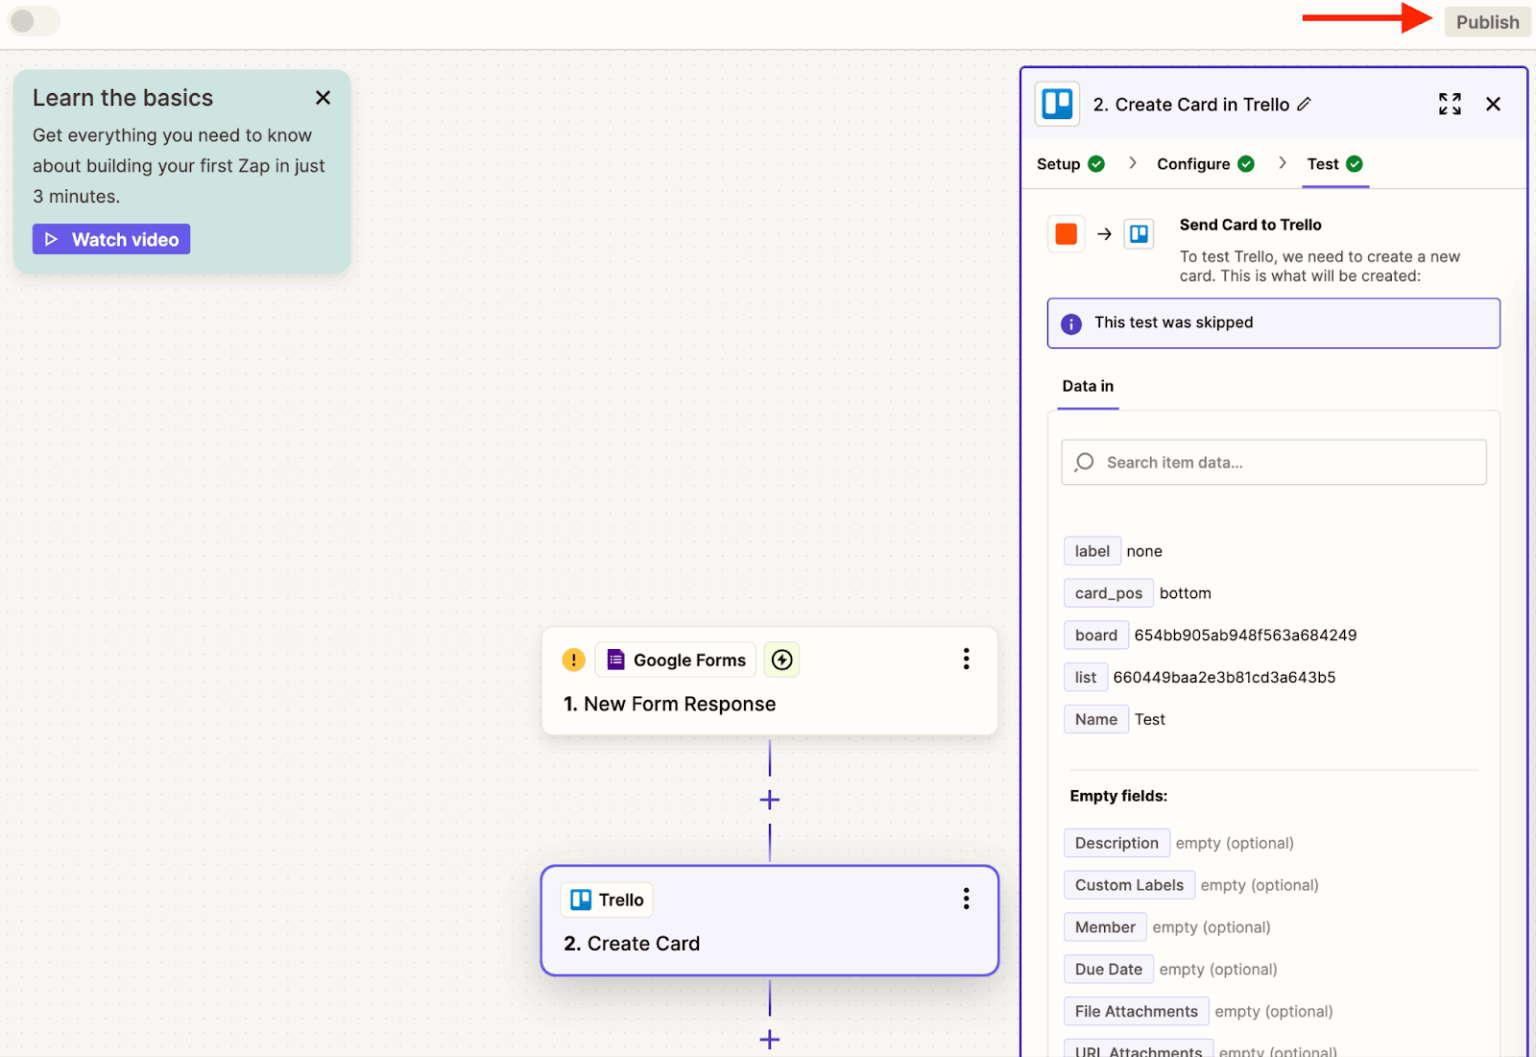Switch to the Setup tab

pos(1058,164)
